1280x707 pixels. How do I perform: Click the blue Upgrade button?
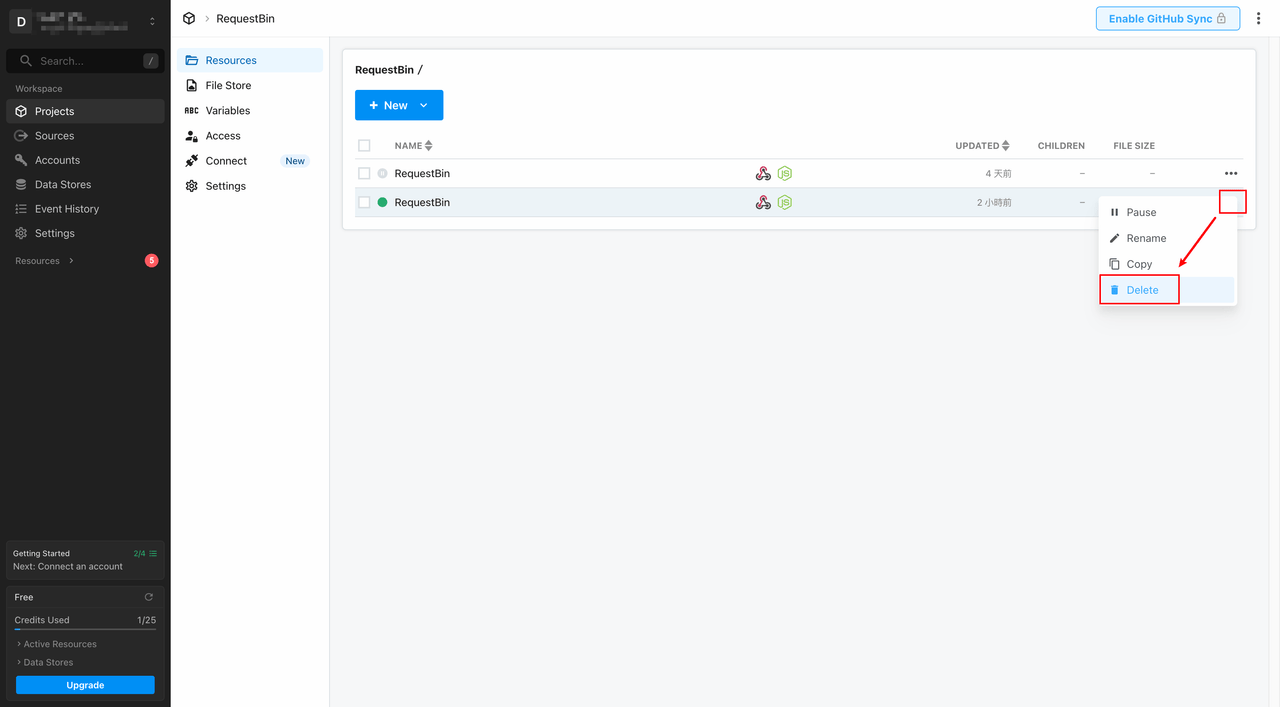85,685
